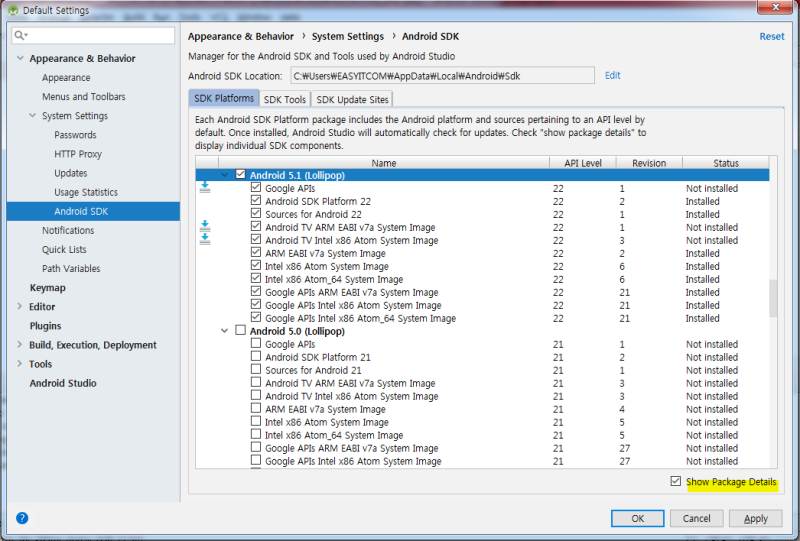Click the search magnifier icon
Screen dimensions: 800x541
click(20, 35)
